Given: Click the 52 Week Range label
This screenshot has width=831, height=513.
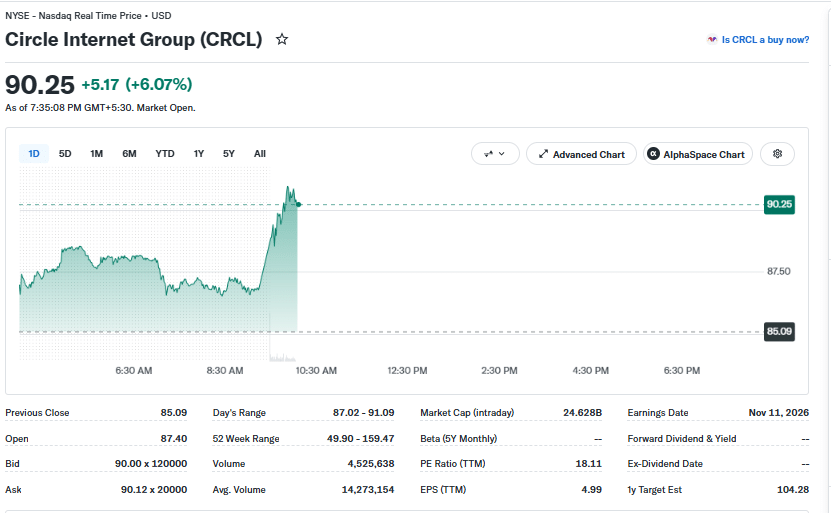Looking at the screenshot, I should (x=246, y=438).
